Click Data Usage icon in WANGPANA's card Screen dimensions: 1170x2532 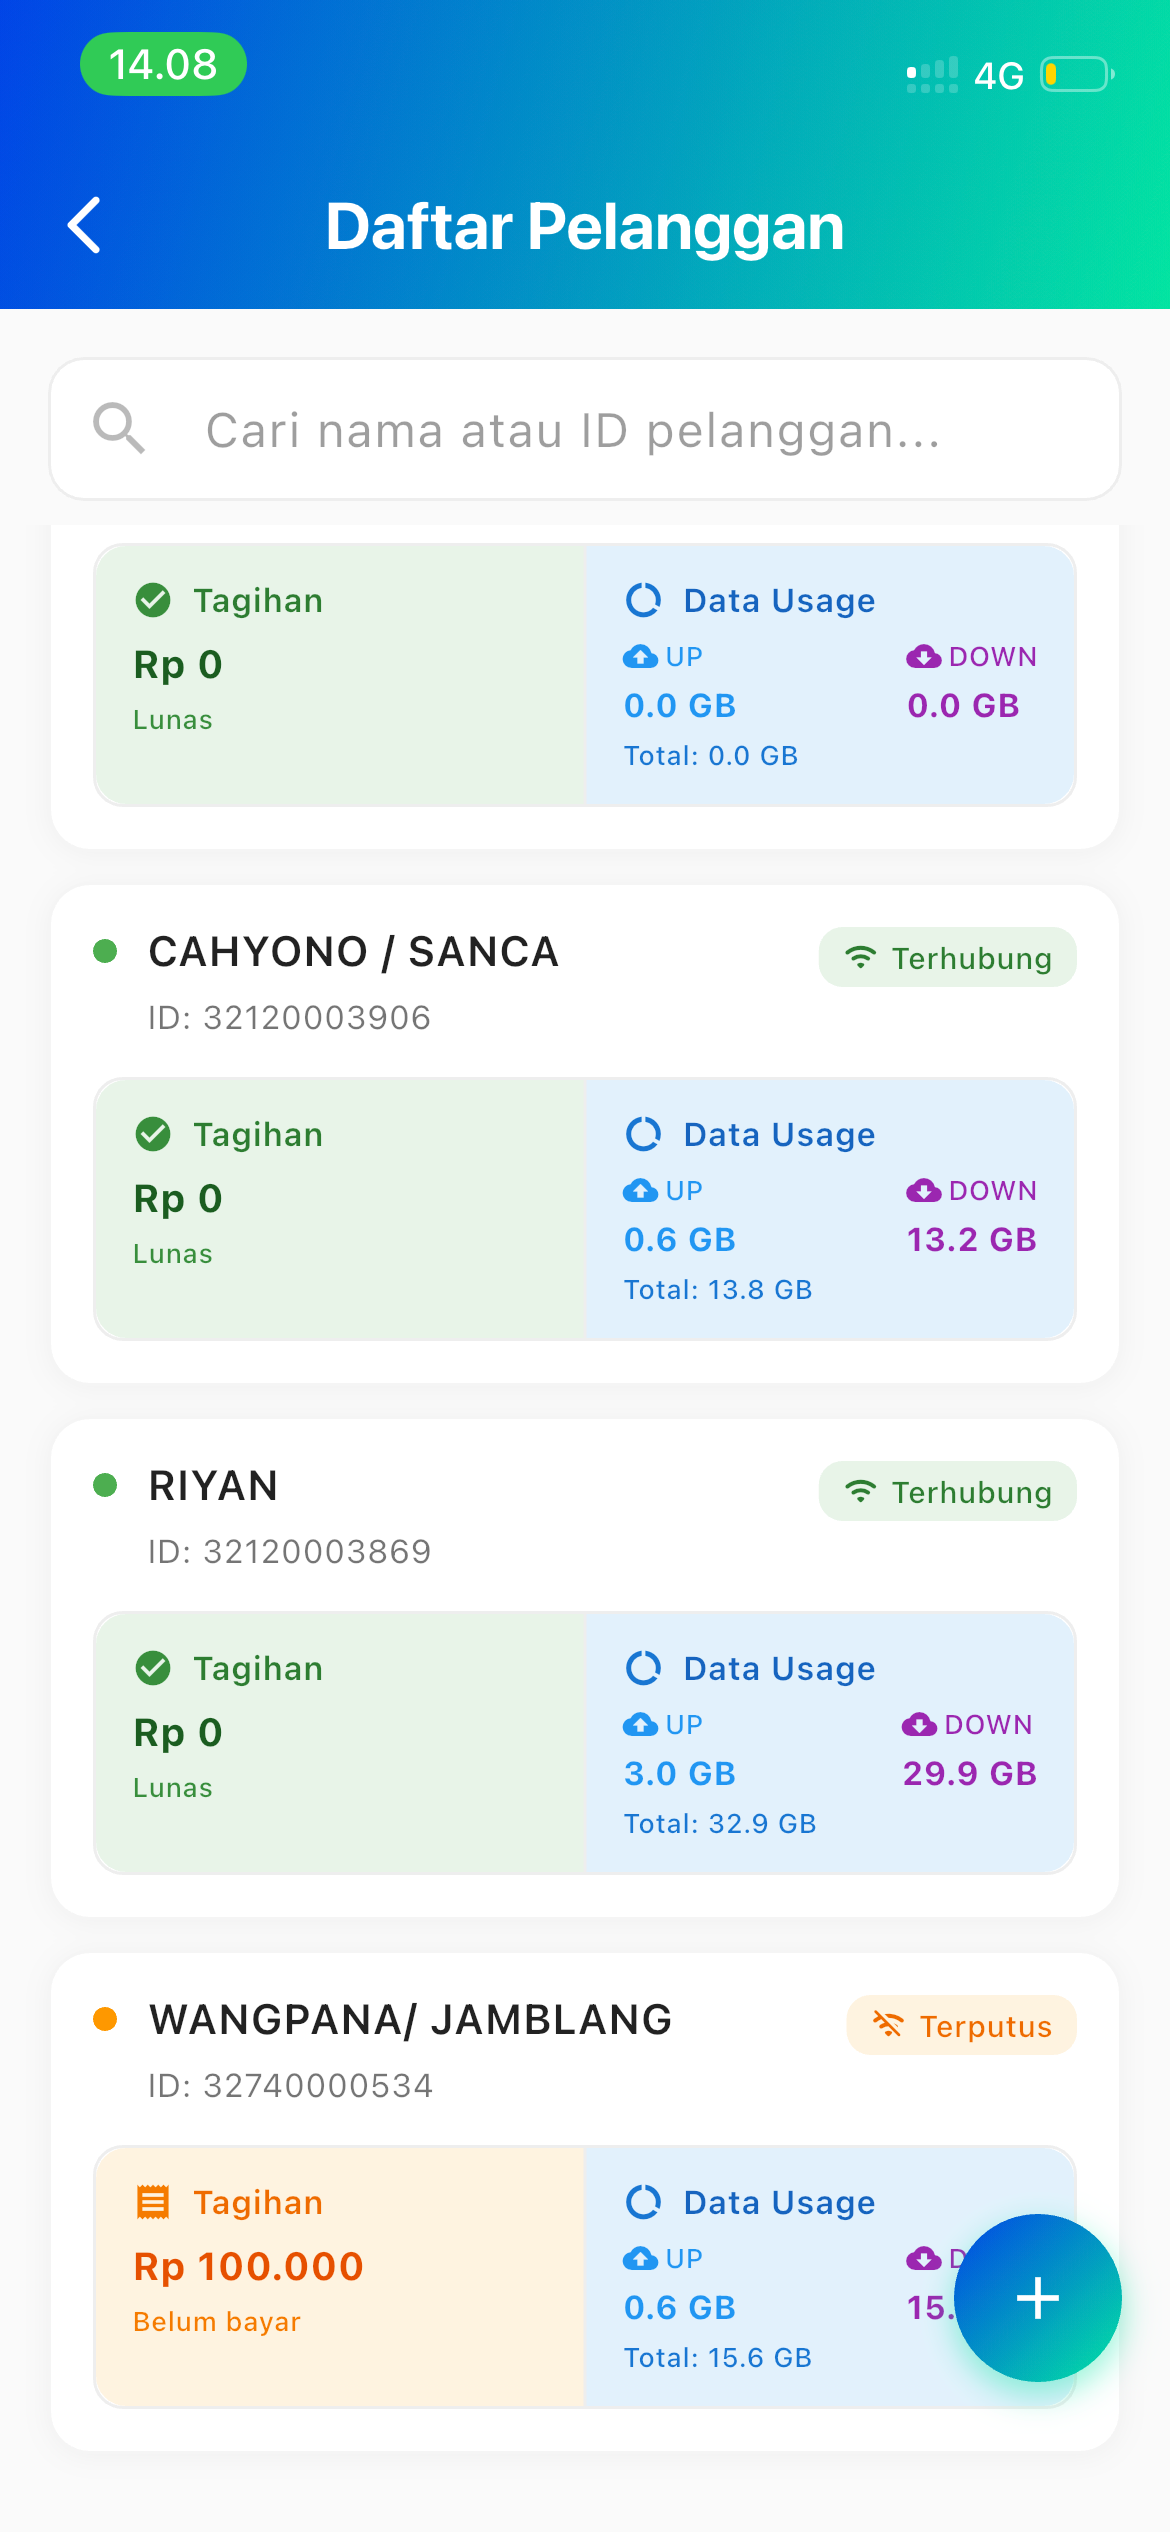click(x=643, y=2202)
